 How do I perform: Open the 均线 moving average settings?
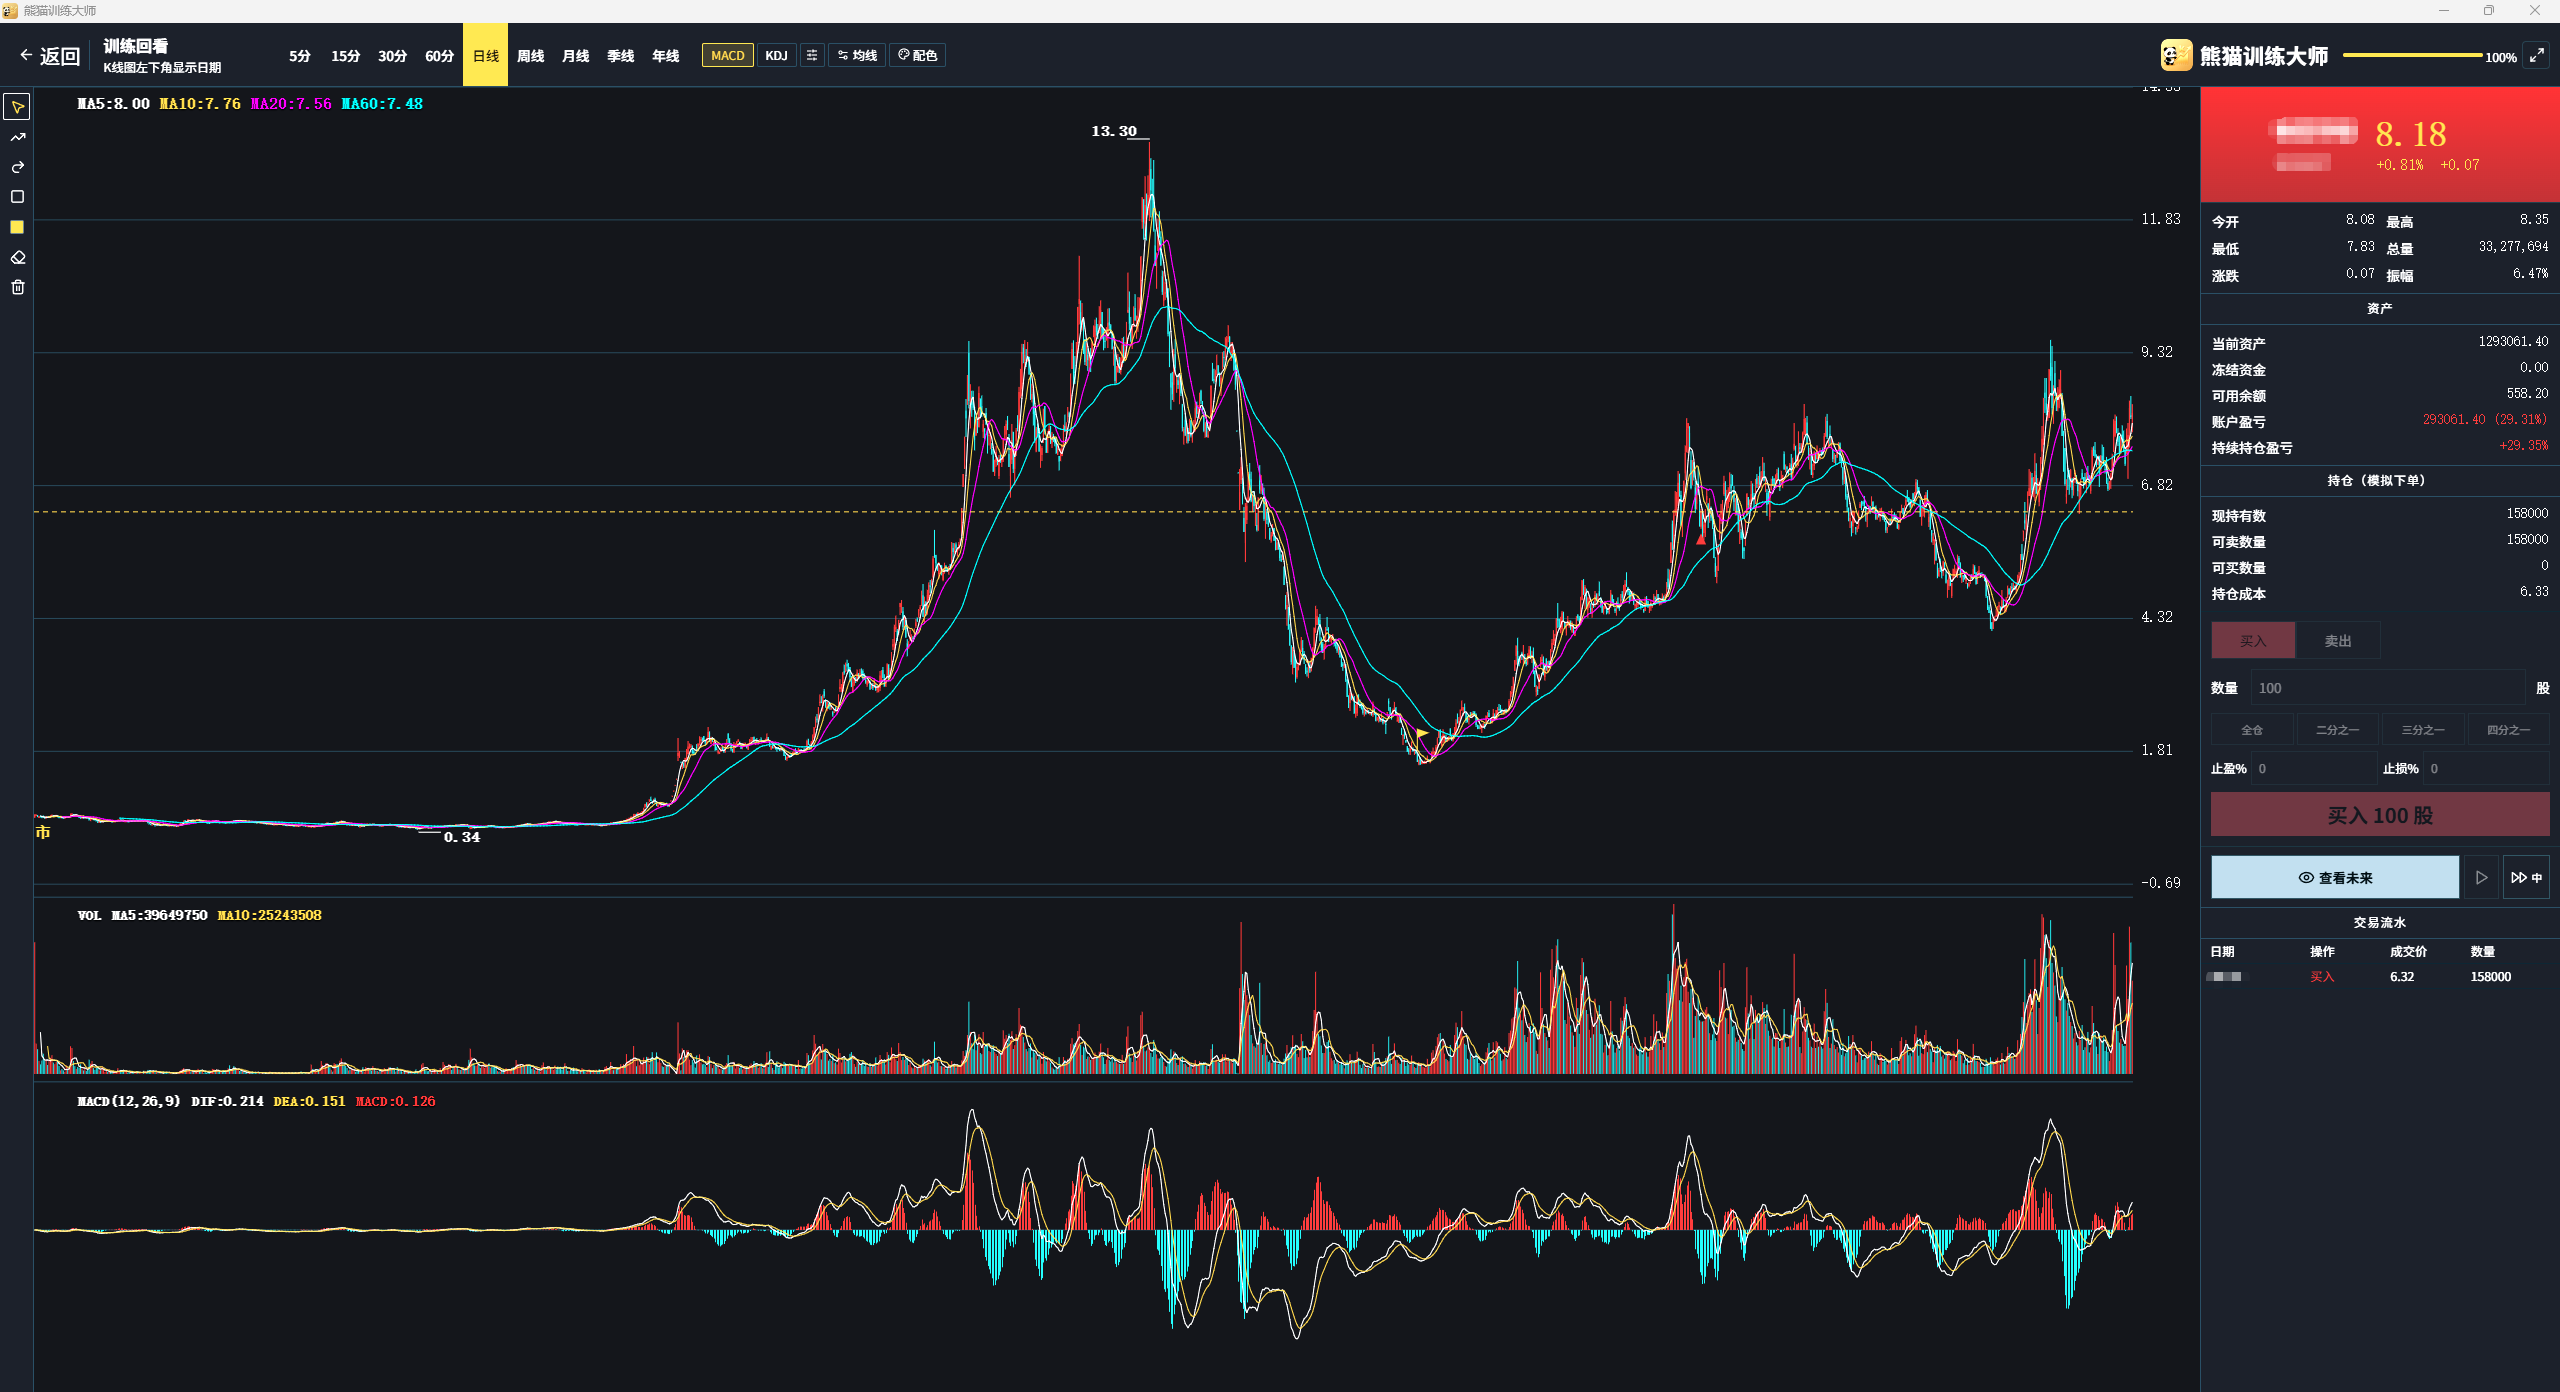(857, 55)
